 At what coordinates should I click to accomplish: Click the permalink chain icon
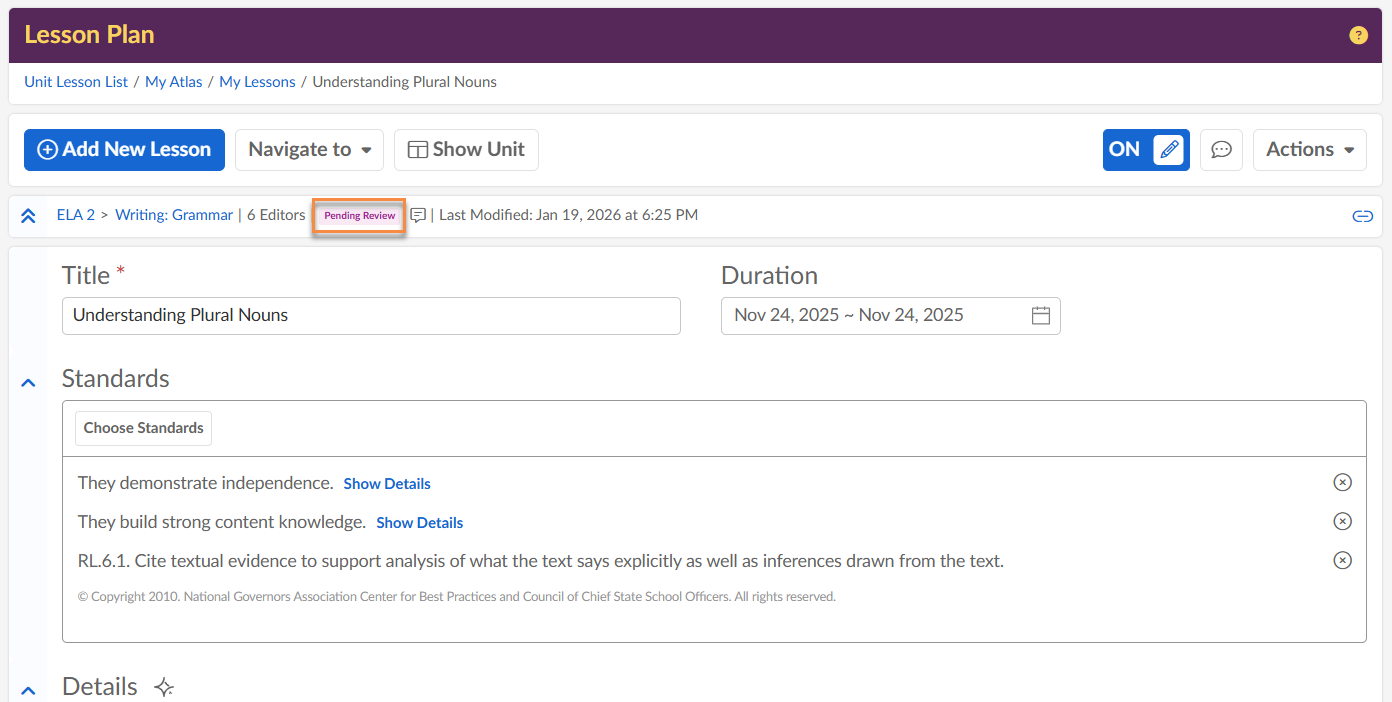(x=1362, y=216)
